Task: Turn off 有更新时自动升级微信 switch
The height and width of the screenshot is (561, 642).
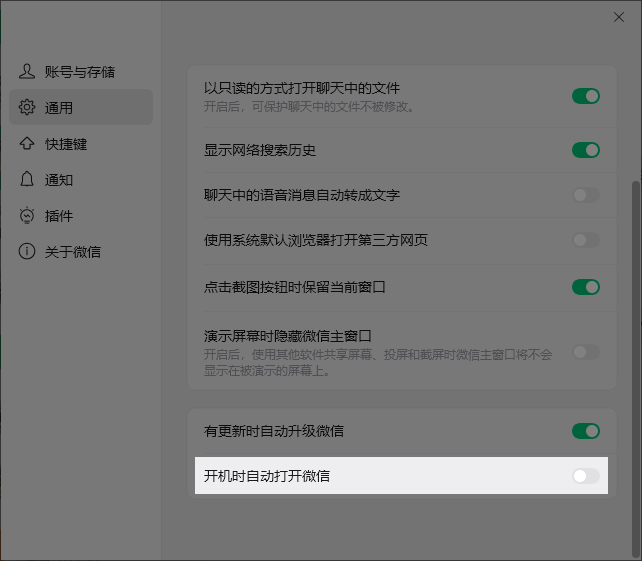Action: [x=586, y=431]
